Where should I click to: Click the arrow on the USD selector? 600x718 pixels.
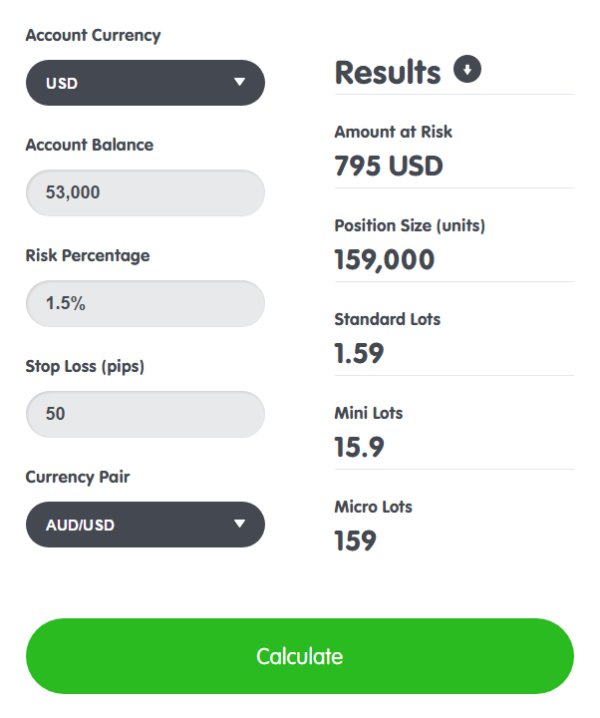pos(239,82)
